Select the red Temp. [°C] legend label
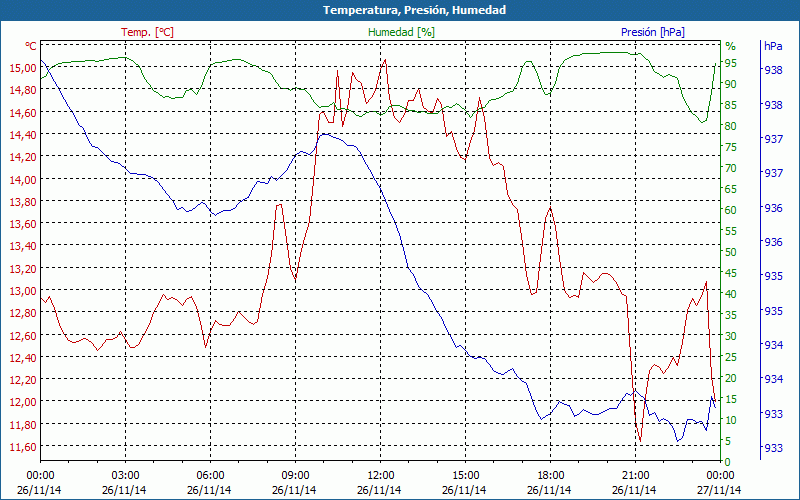Screen dimensions: 800x500 click(147, 32)
